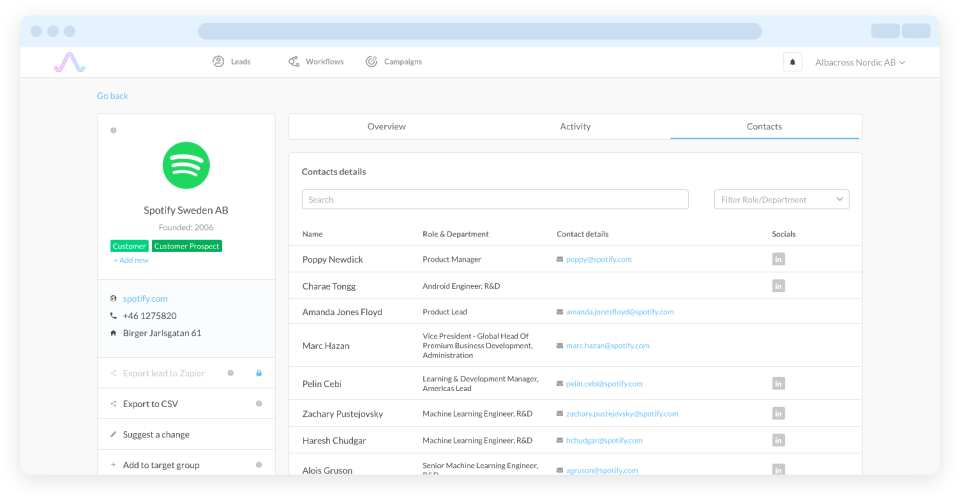Select the Marc Hazan contact name
Screen dimensions: 960x500
(326, 346)
